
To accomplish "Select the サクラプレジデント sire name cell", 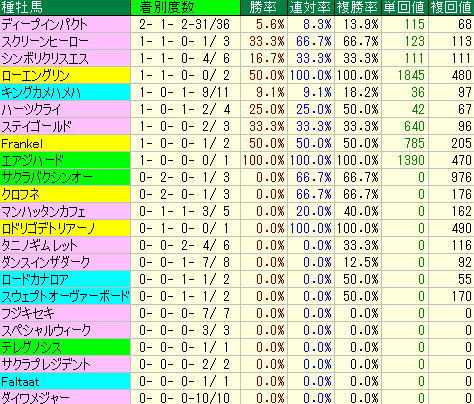I will point(65,364).
